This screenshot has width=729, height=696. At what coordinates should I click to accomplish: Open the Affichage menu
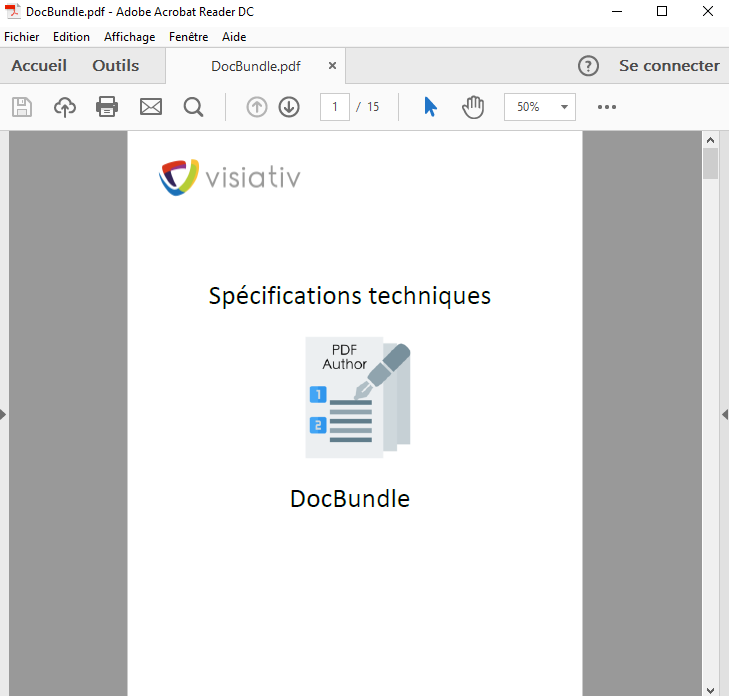(x=129, y=37)
